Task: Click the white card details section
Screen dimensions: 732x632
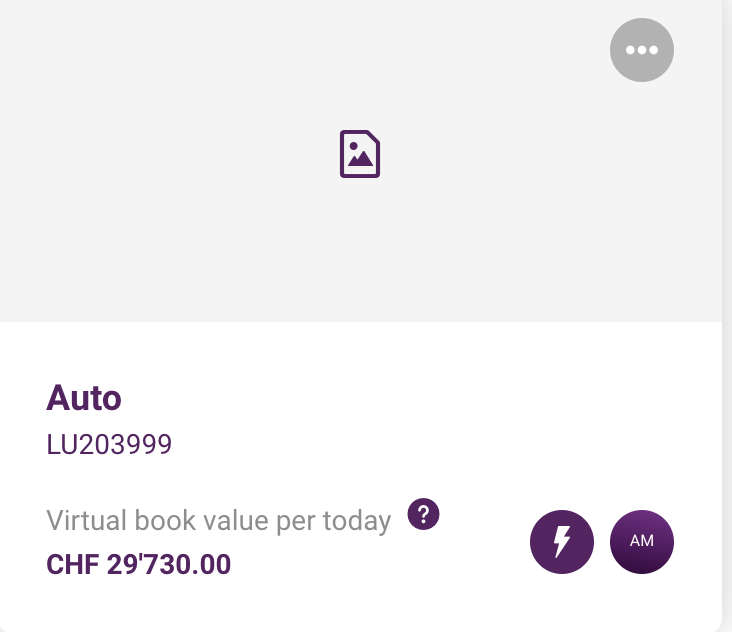Action: (361, 476)
